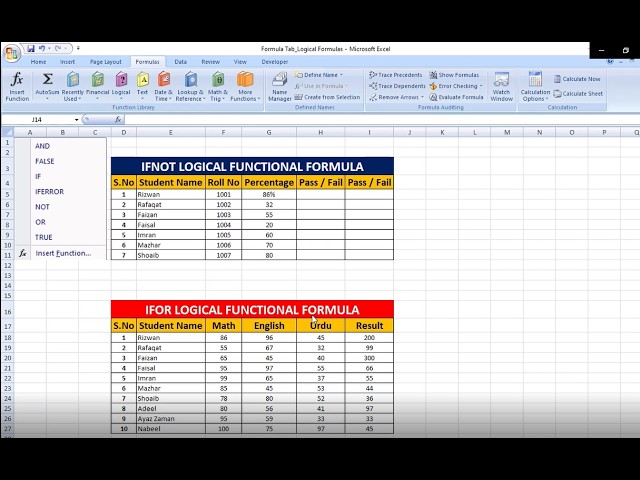Open the More Functions library
The image size is (640, 480).
[x=245, y=86]
